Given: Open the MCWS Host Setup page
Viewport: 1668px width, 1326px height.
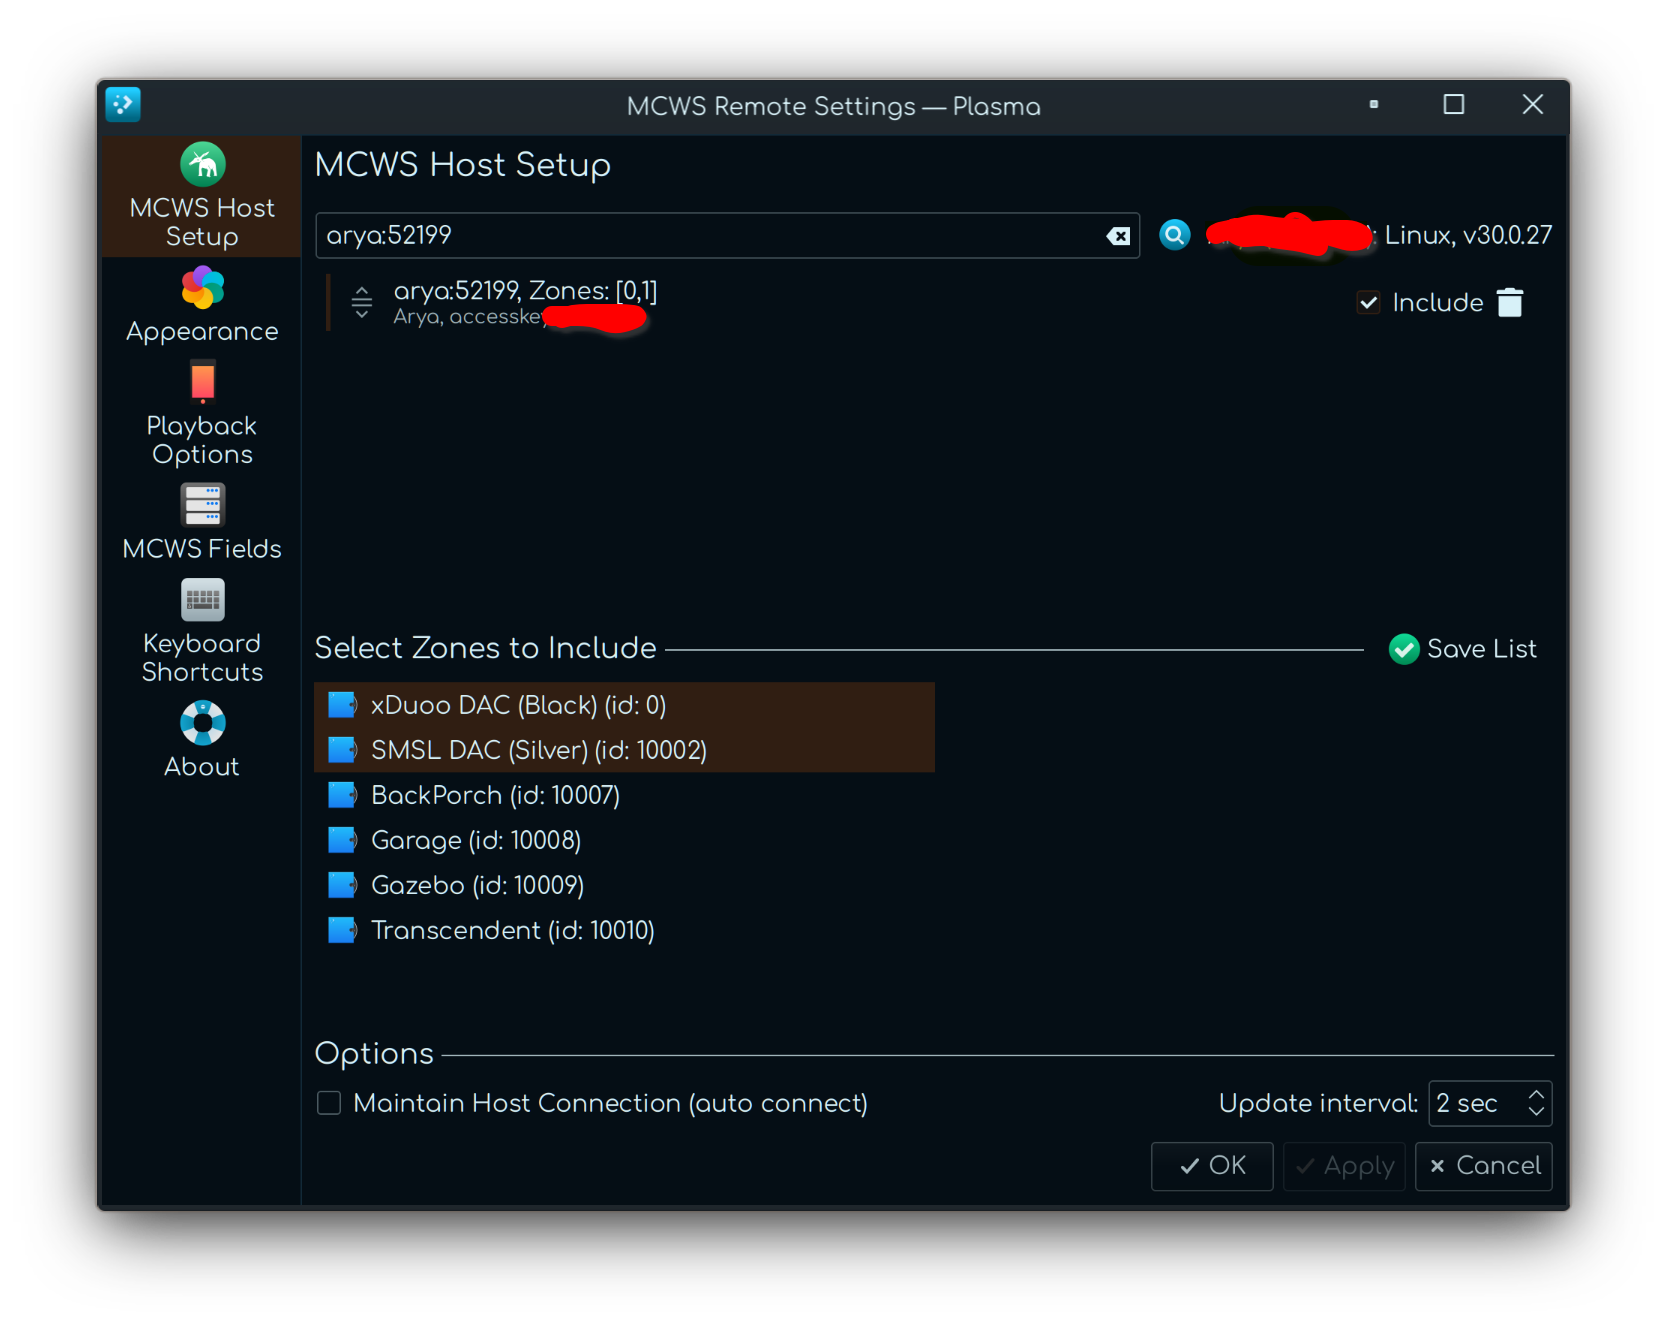Looking at the screenshot, I should point(201,196).
